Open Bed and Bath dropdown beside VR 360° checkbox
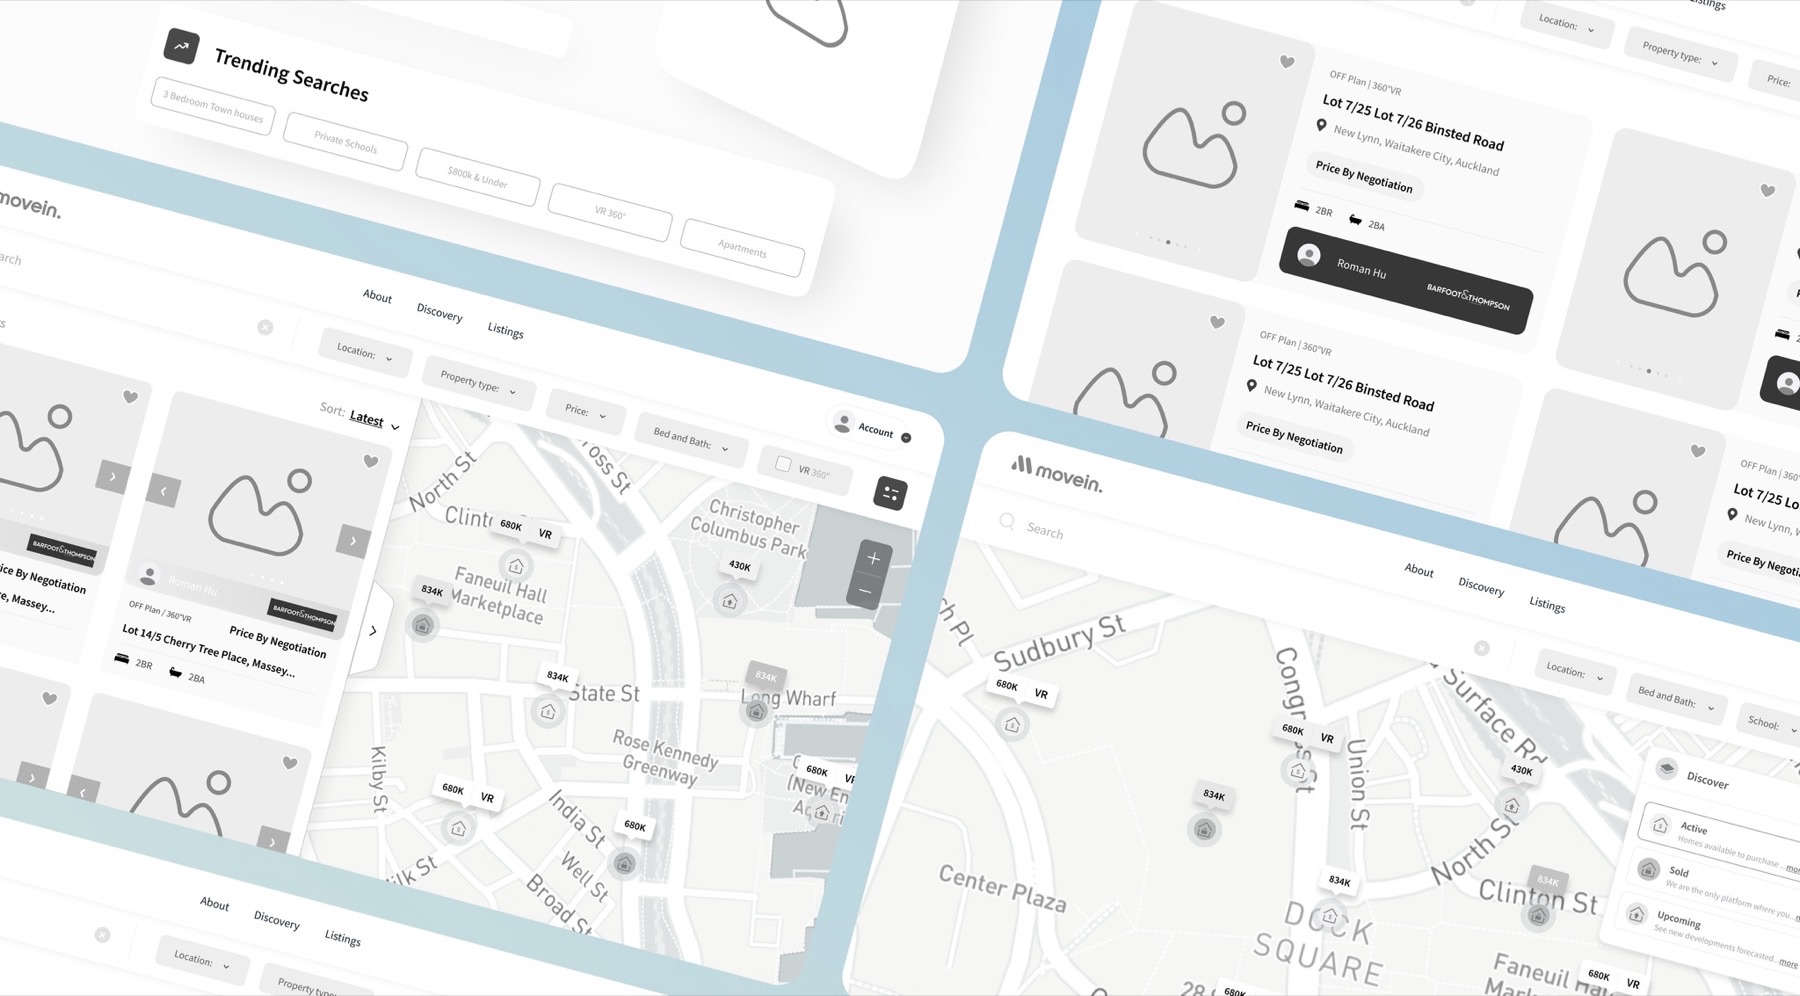Screen dimensions: 1800x996 pos(690,438)
